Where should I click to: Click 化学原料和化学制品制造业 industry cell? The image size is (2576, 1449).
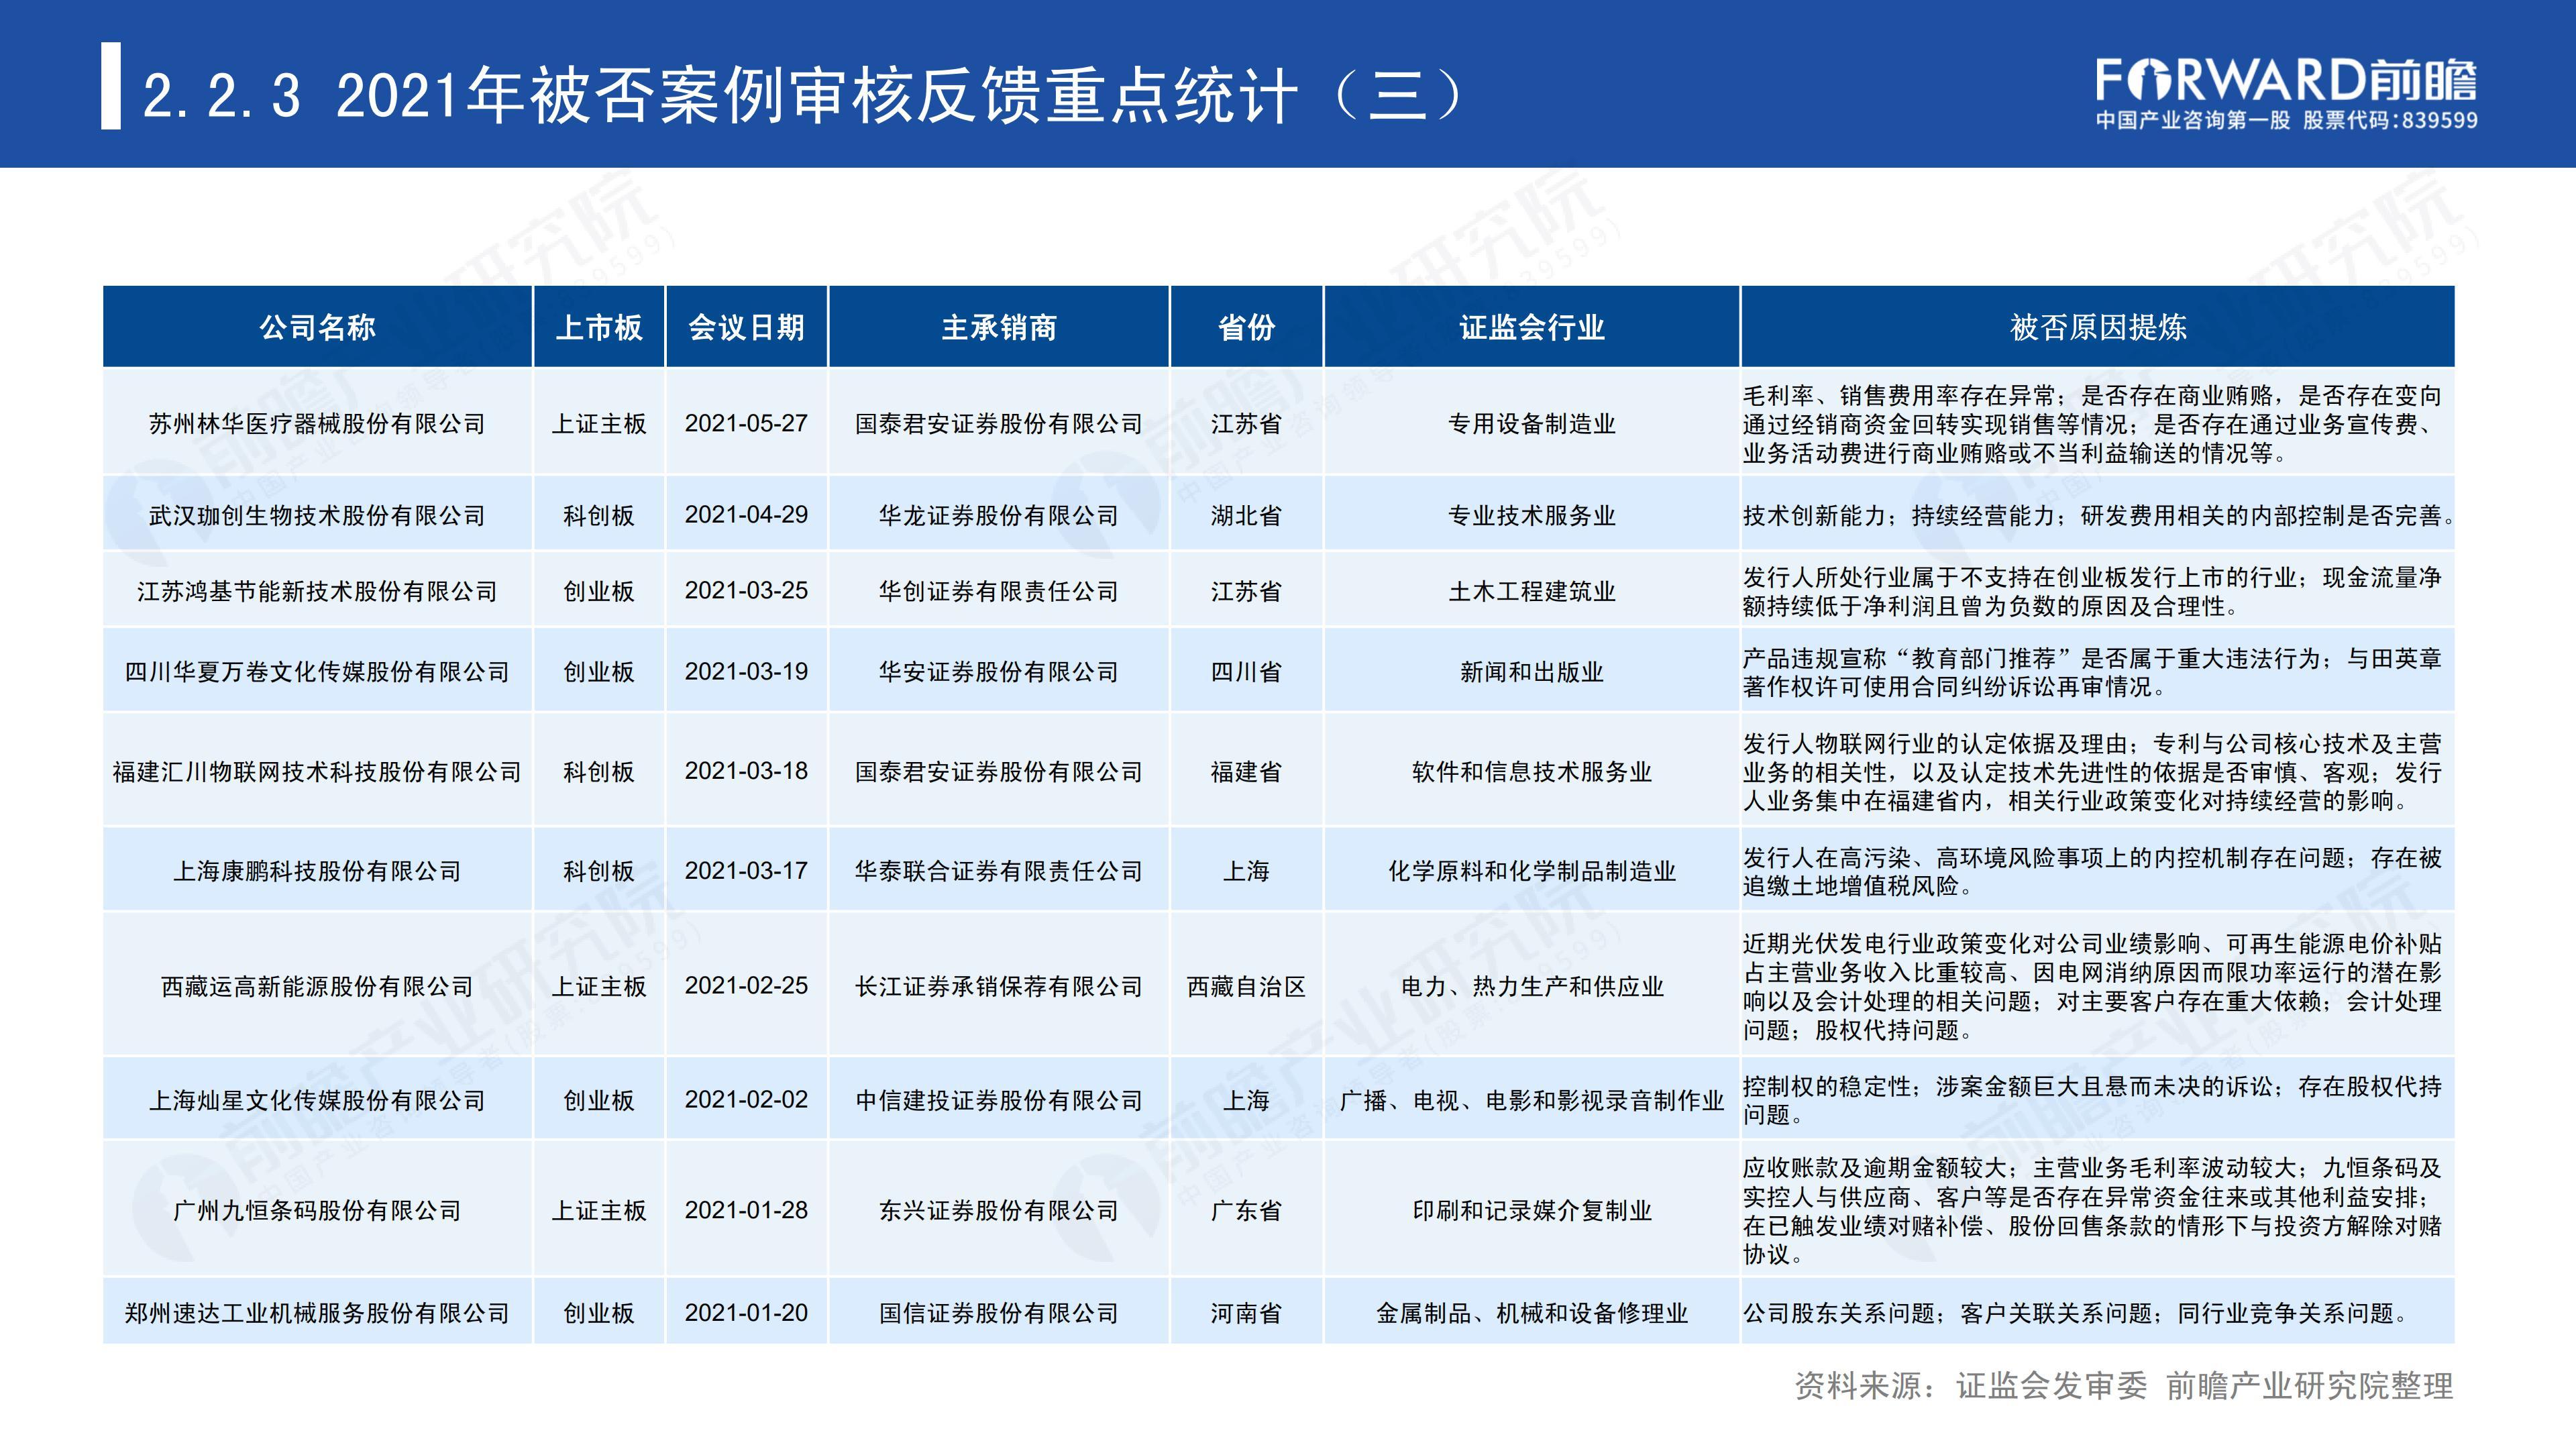[x=1531, y=871]
